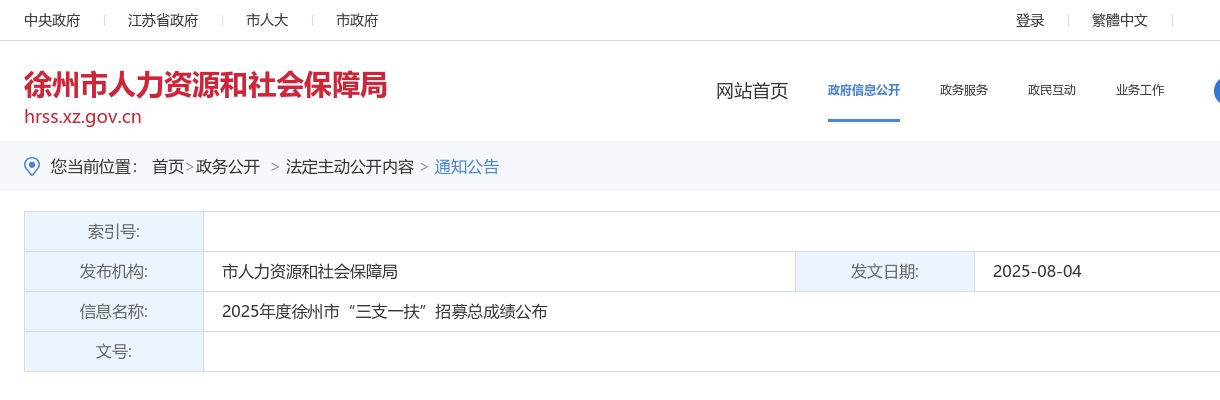Click the blue circular button beside 业务工作
1220x400 pixels.
(1216, 90)
